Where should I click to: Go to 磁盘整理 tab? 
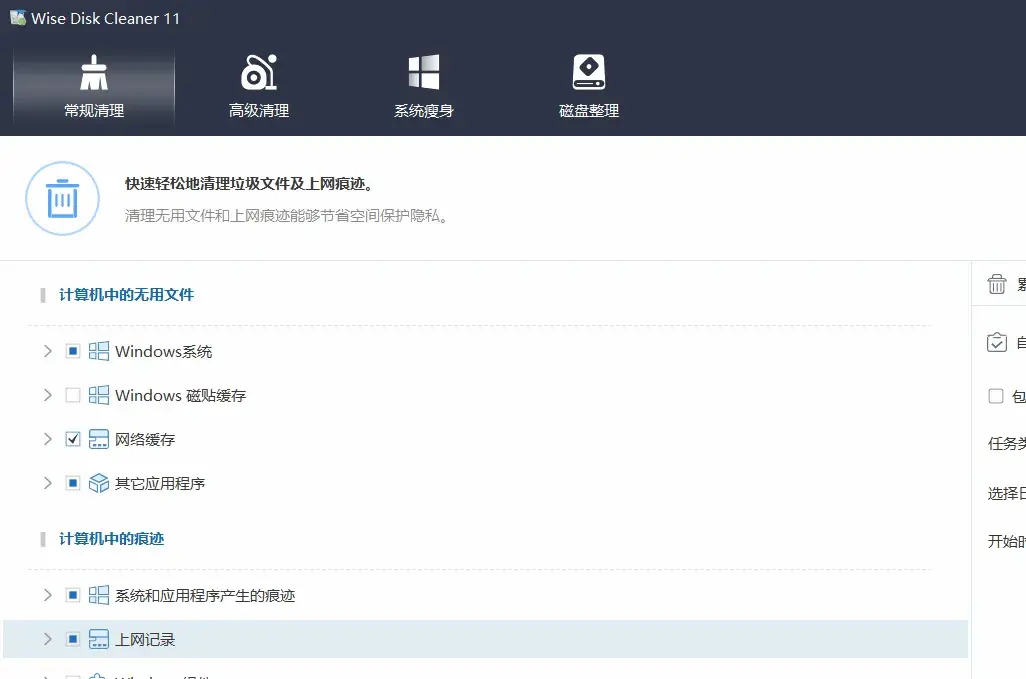(589, 86)
